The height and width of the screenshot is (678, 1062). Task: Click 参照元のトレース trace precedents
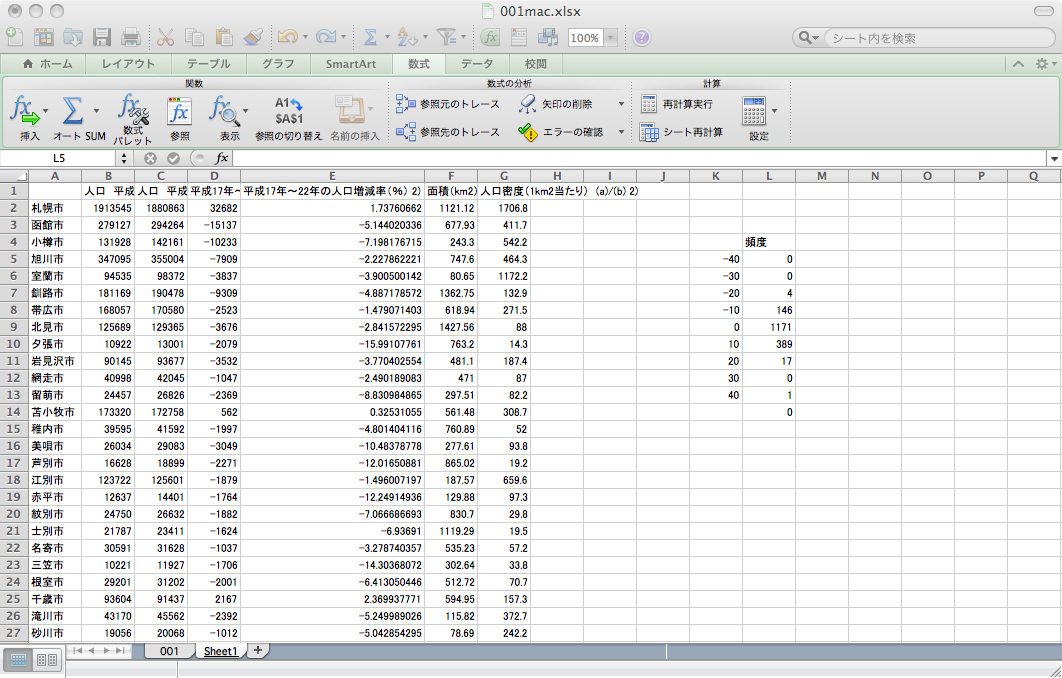click(448, 104)
